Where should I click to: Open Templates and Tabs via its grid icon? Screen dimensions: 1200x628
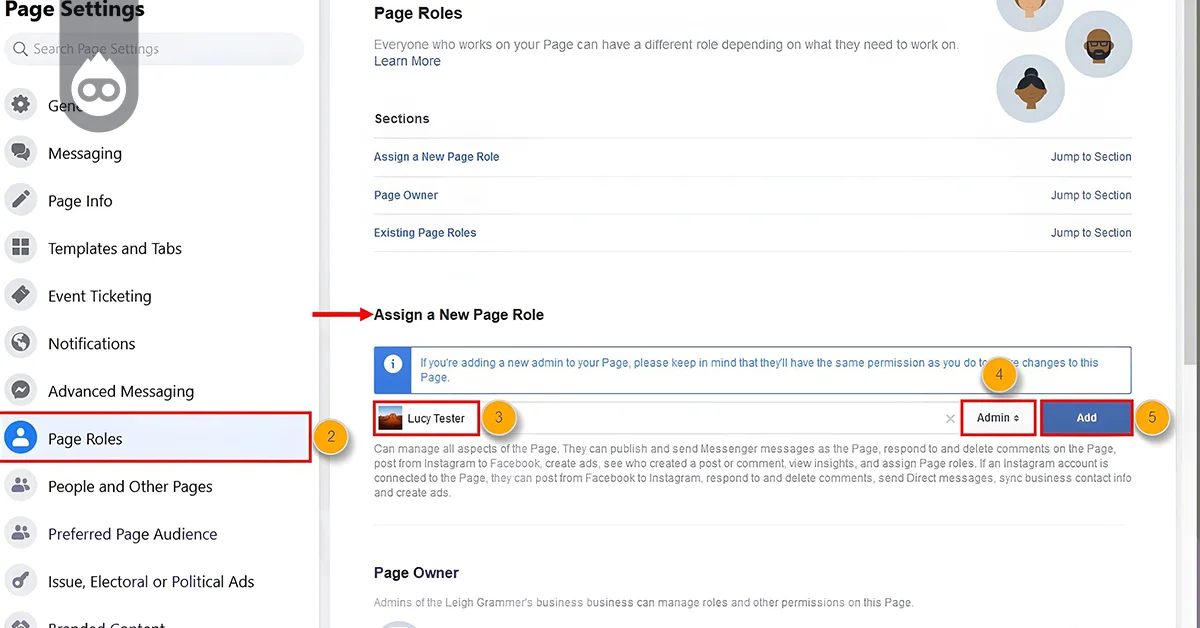point(21,248)
